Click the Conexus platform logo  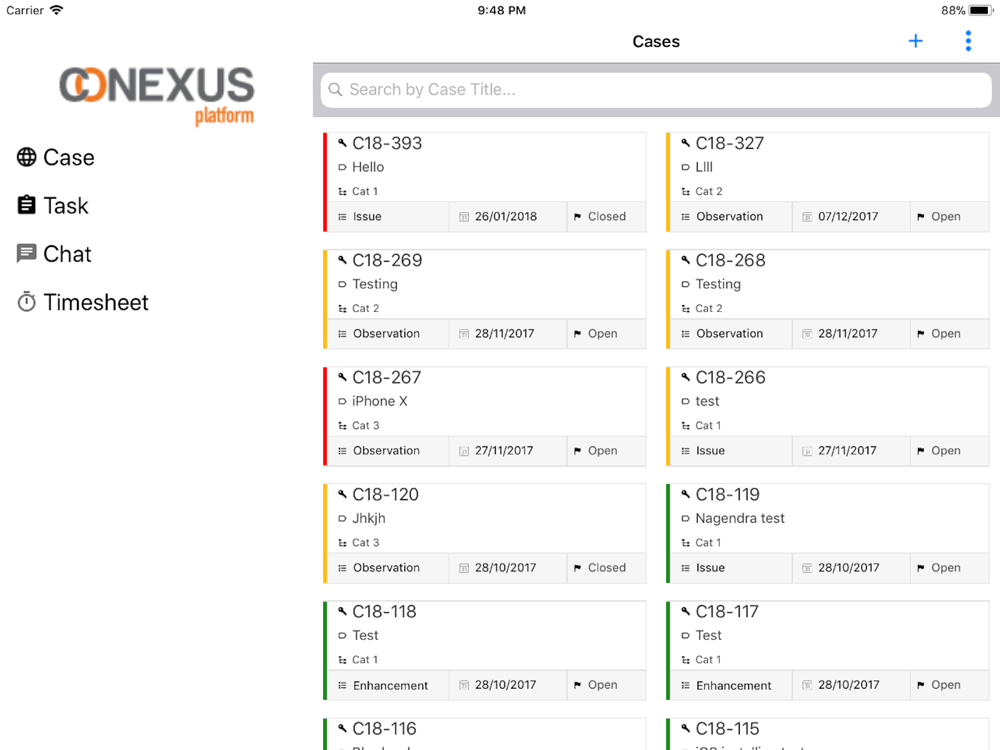157,95
